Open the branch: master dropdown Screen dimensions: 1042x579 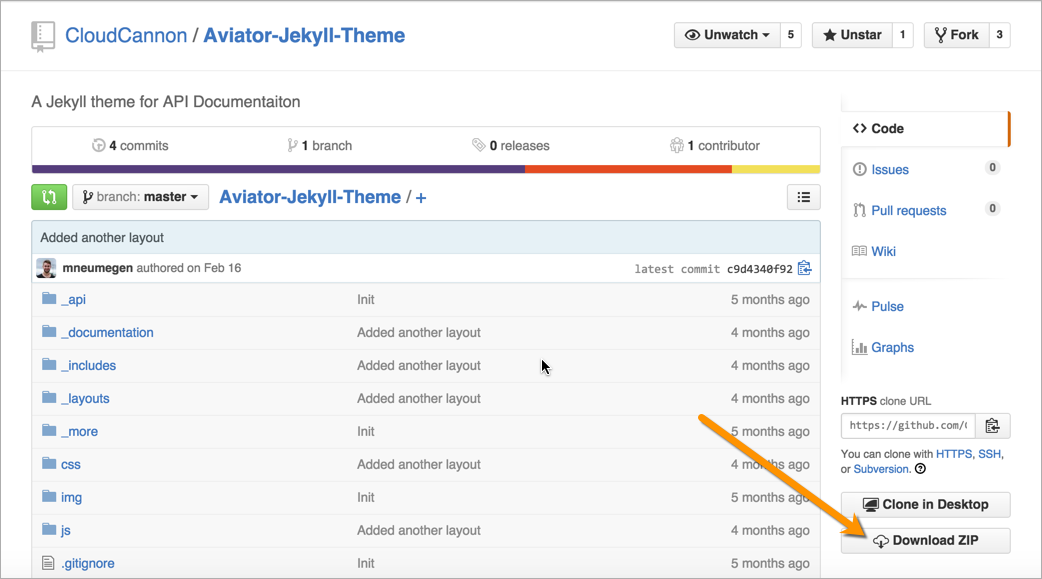(140, 197)
